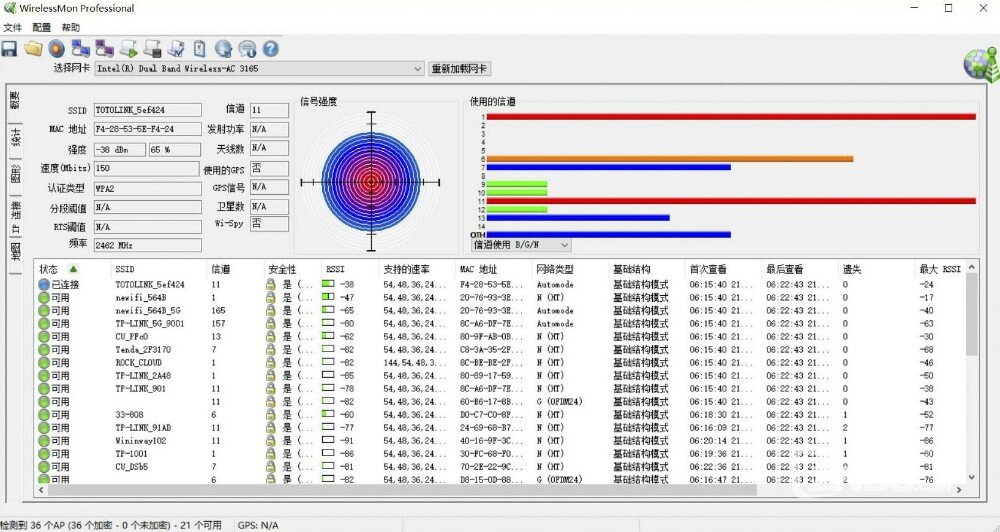Screen dimensions: 1000x532
Task: Click the 信道 field showing 11
Action: pos(269,110)
